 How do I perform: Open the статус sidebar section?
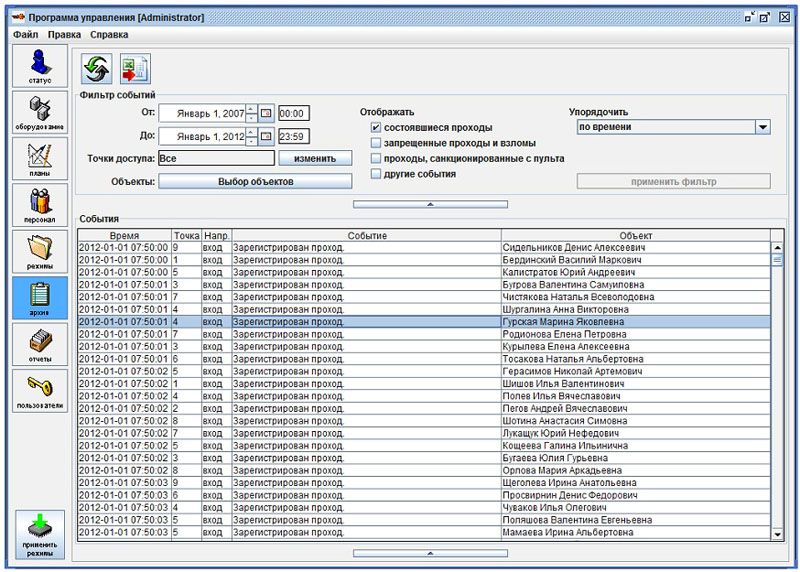click(40, 66)
